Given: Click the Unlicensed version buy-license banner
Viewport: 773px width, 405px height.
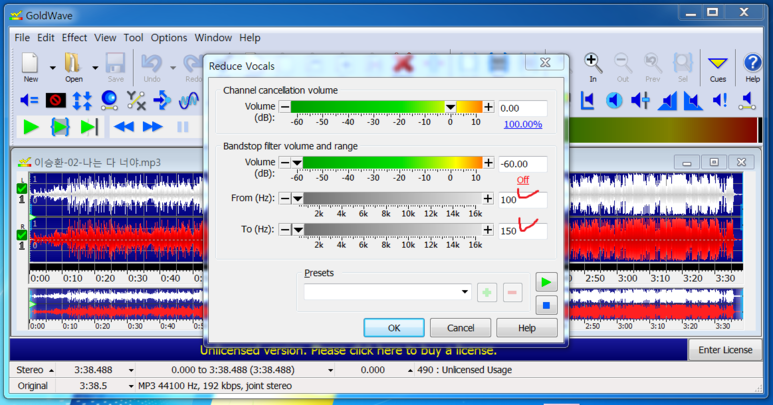Looking at the screenshot, I should pos(348,350).
